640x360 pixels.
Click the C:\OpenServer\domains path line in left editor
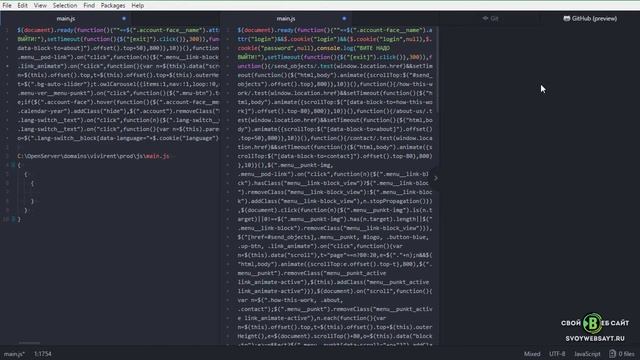(x=93, y=156)
